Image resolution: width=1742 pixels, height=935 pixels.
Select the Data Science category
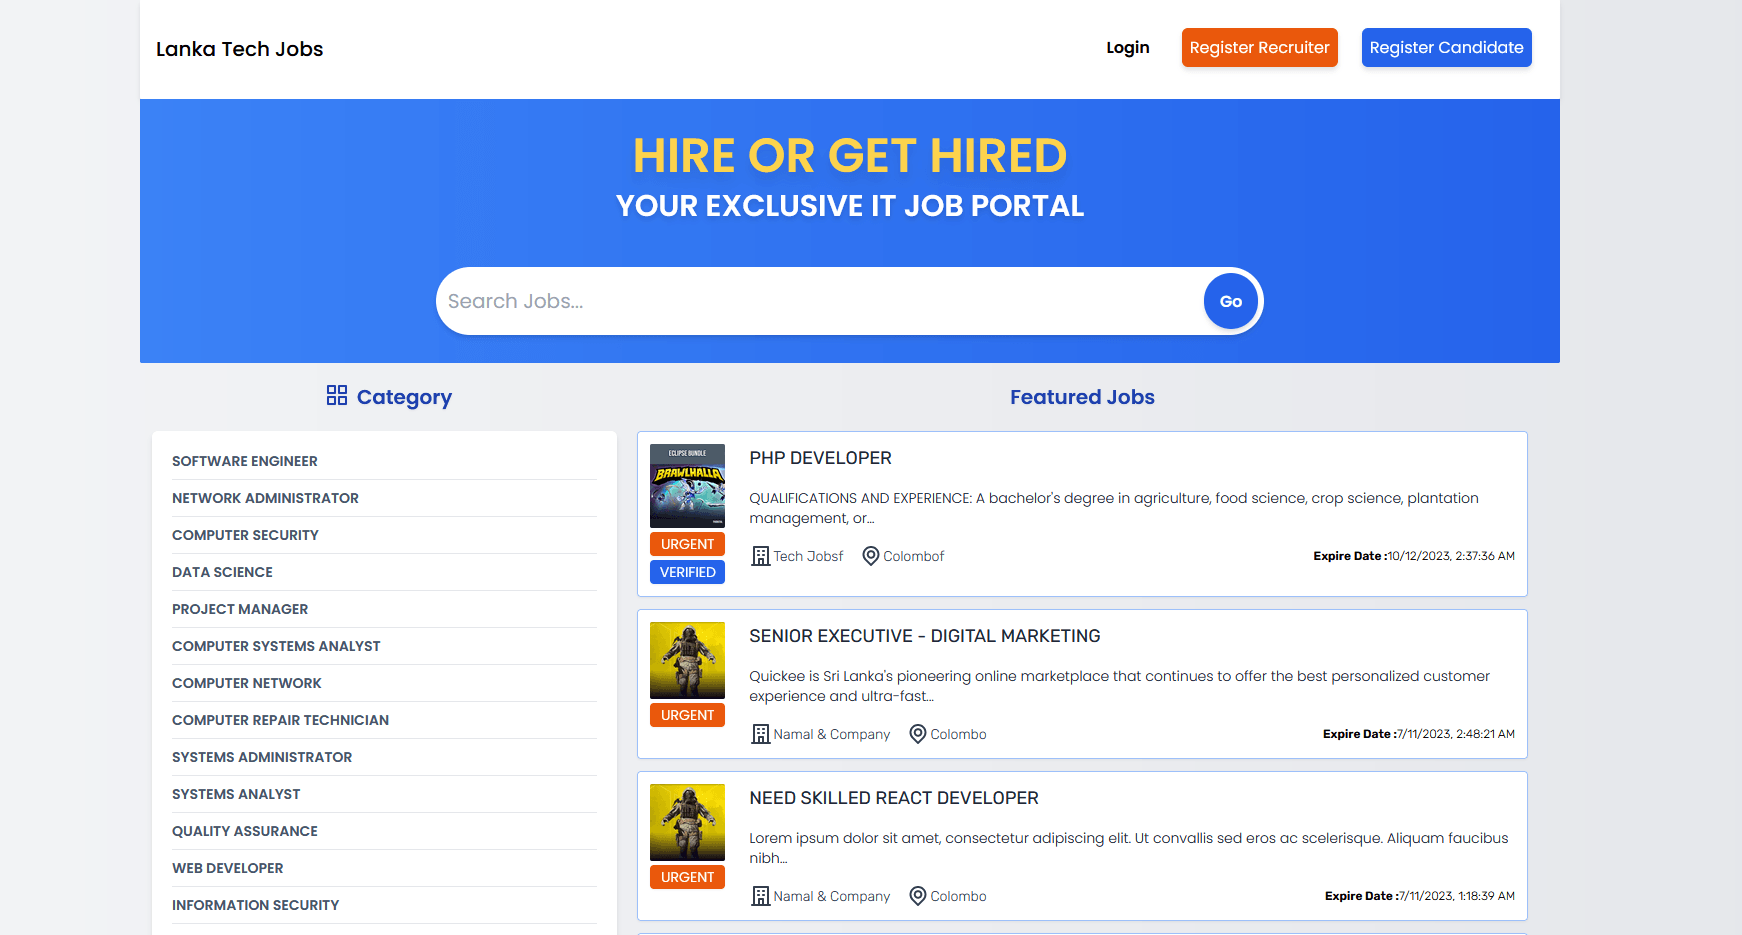click(x=222, y=572)
